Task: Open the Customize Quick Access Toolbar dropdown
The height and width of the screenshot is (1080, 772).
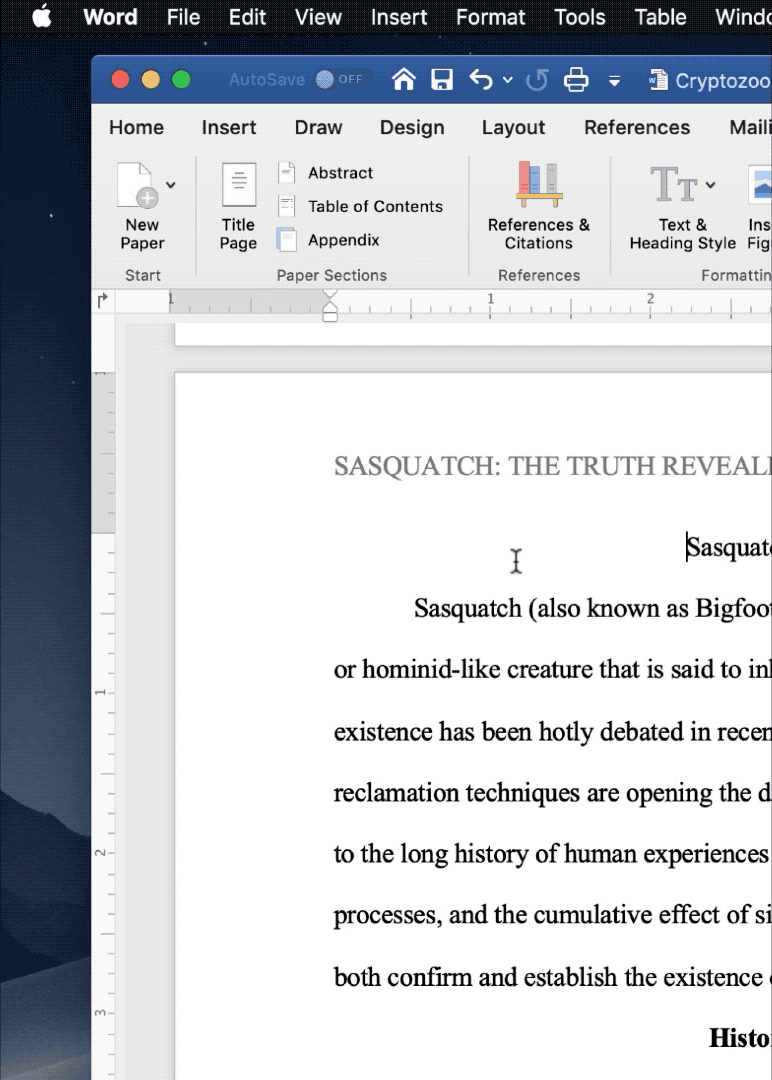Action: [614, 80]
